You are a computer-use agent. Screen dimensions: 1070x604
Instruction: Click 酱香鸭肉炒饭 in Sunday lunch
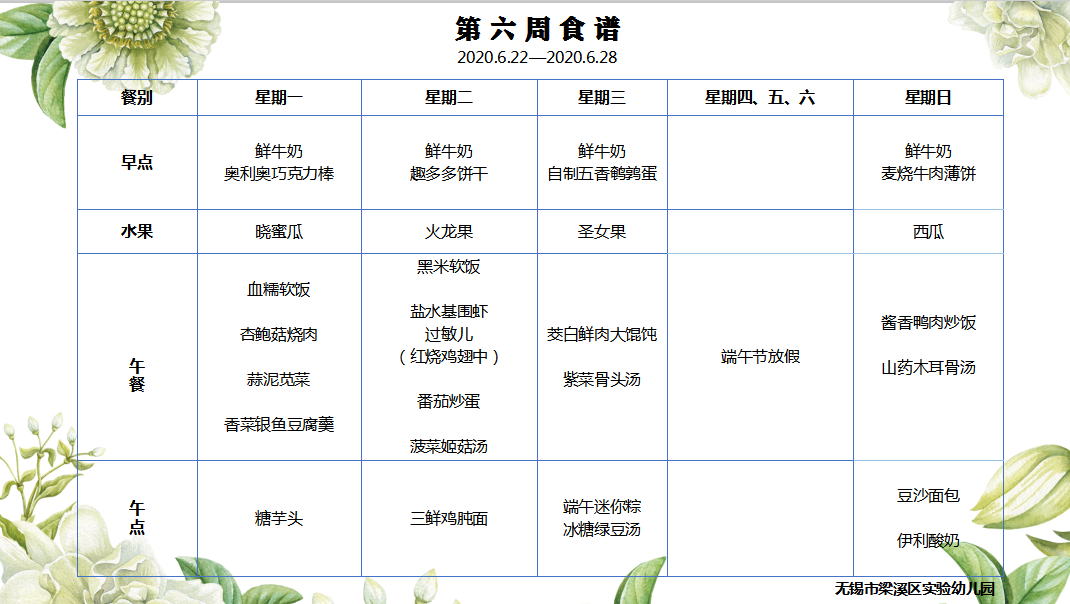tap(928, 323)
